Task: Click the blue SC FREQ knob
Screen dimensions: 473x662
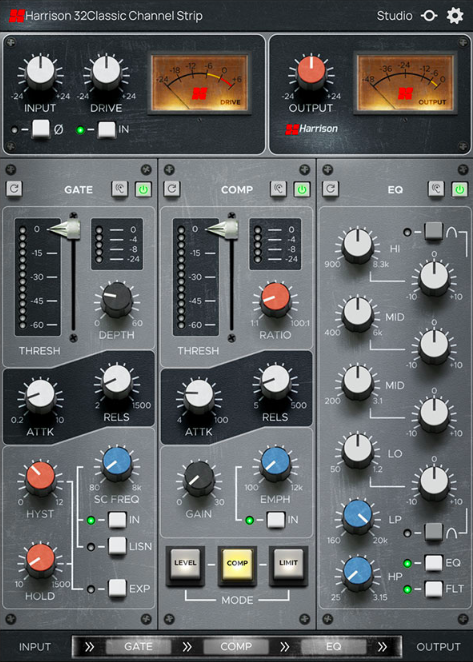Action: point(117,463)
